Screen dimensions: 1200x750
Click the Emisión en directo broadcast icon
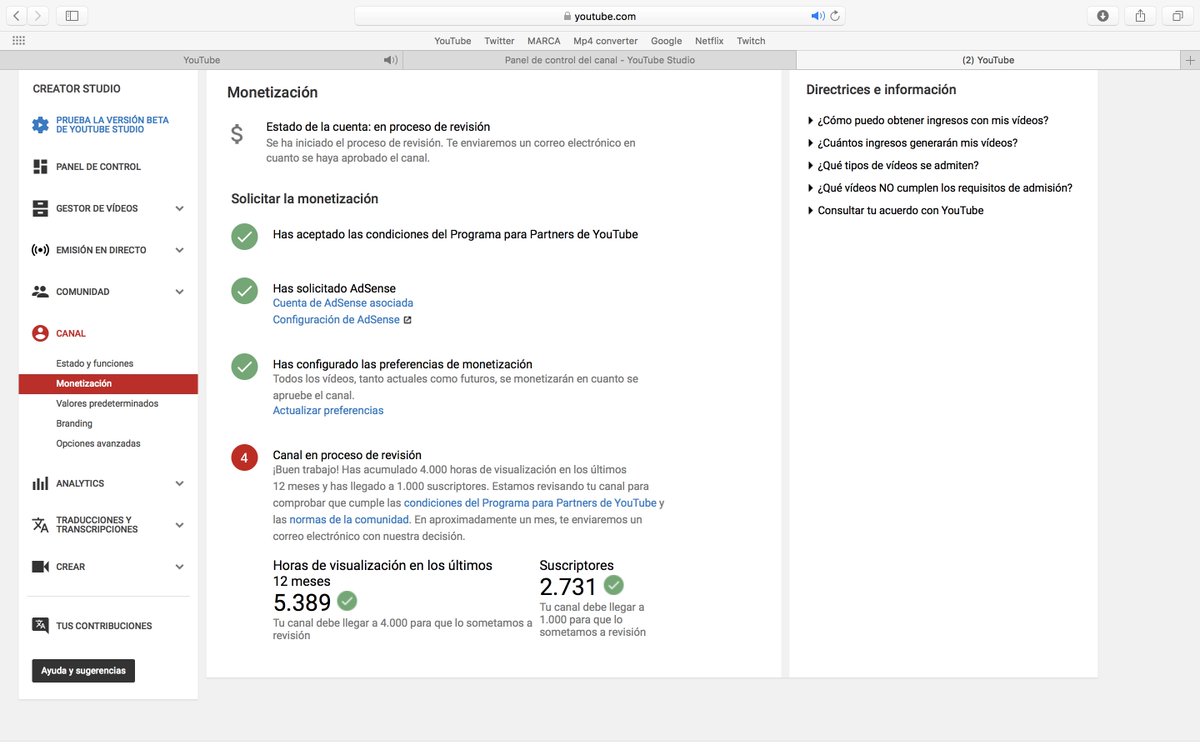coord(40,250)
